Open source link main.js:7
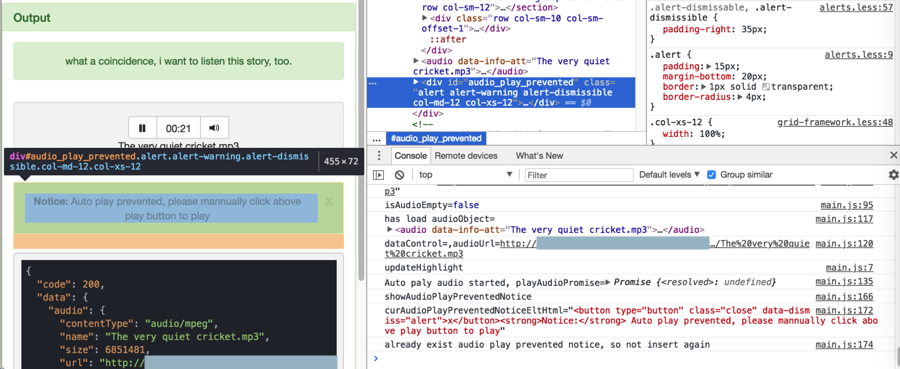900x369 pixels. click(x=849, y=267)
